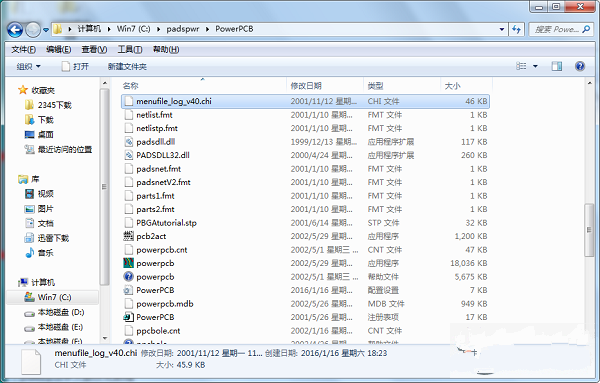The width and height of the screenshot is (600, 383).
Task: Open 视频 library in sidebar
Action: click(x=39, y=194)
